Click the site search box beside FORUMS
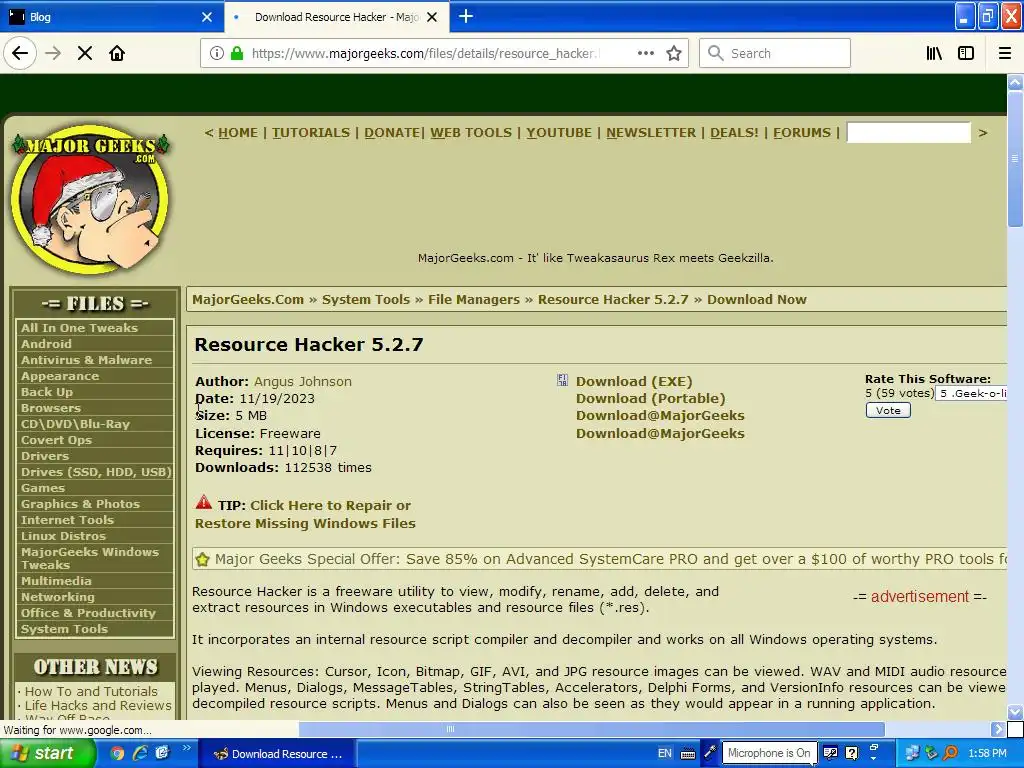 pyautogui.click(x=908, y=133)
